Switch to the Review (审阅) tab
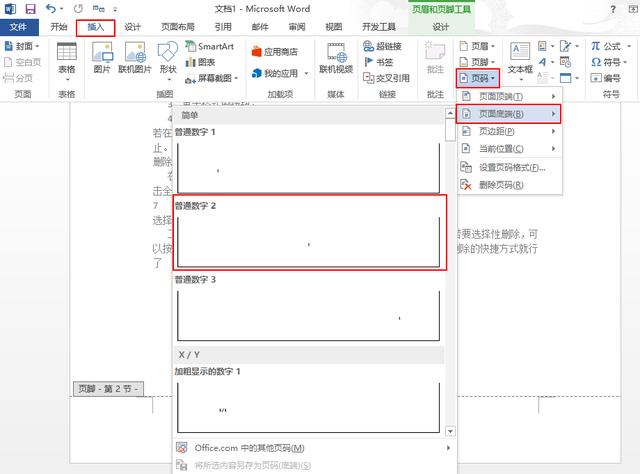Screen dimensions: 640x474 [297, 27]
